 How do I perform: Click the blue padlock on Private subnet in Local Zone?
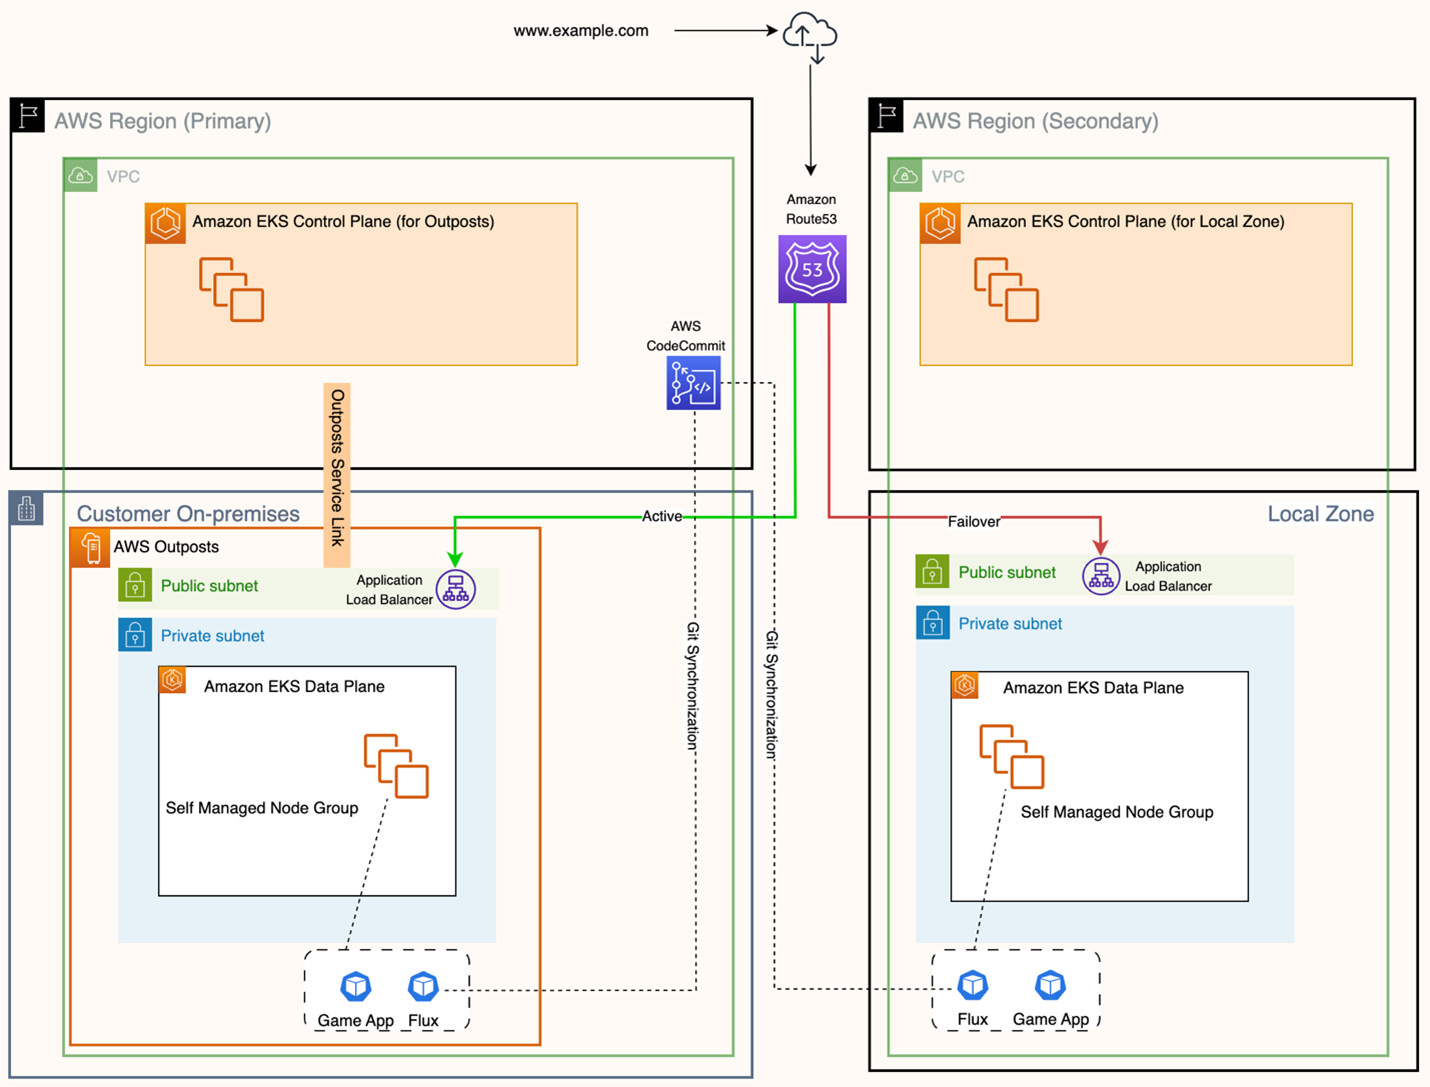[x=933, y=623]
